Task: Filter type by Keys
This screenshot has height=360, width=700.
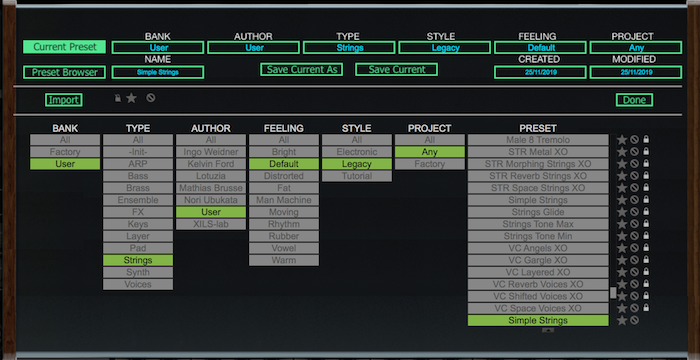Action: coord(138,224)
